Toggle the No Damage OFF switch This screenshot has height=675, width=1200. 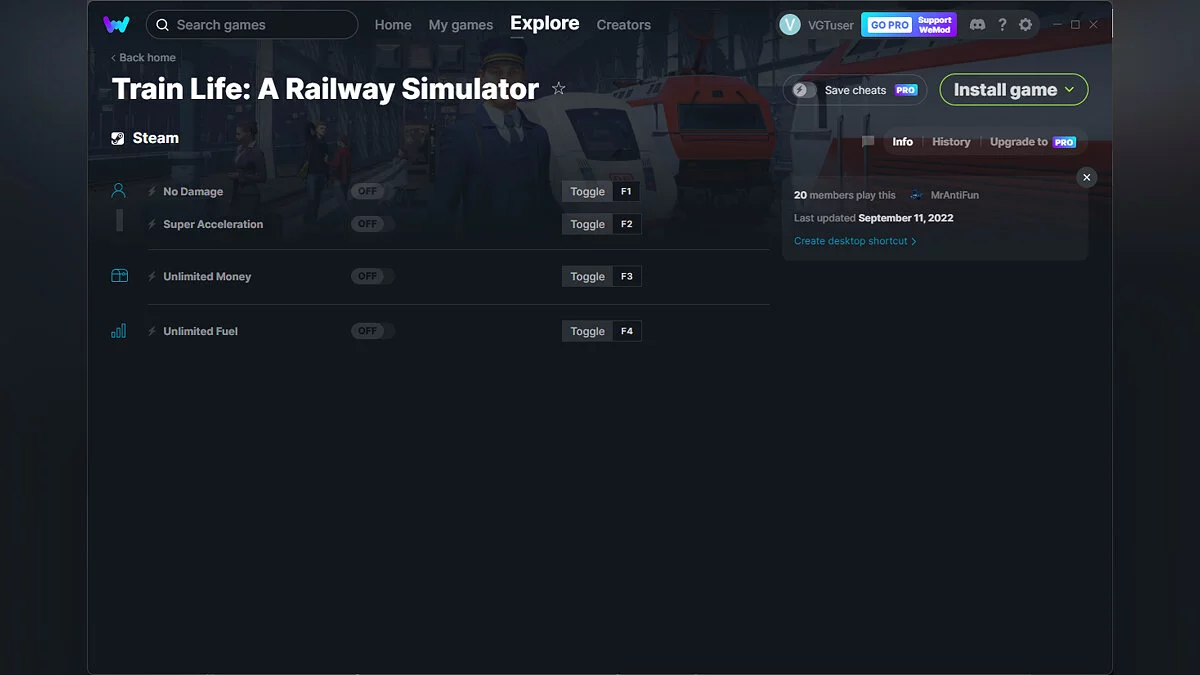(x=372, y=191)
